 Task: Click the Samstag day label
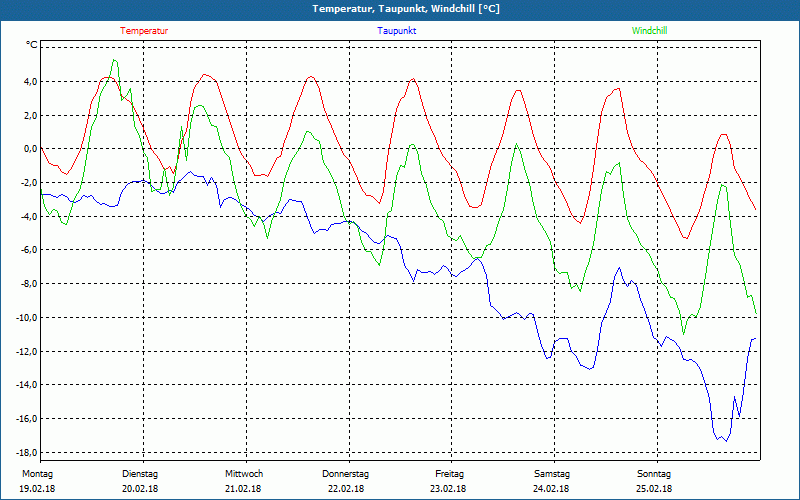pos(552,474)
